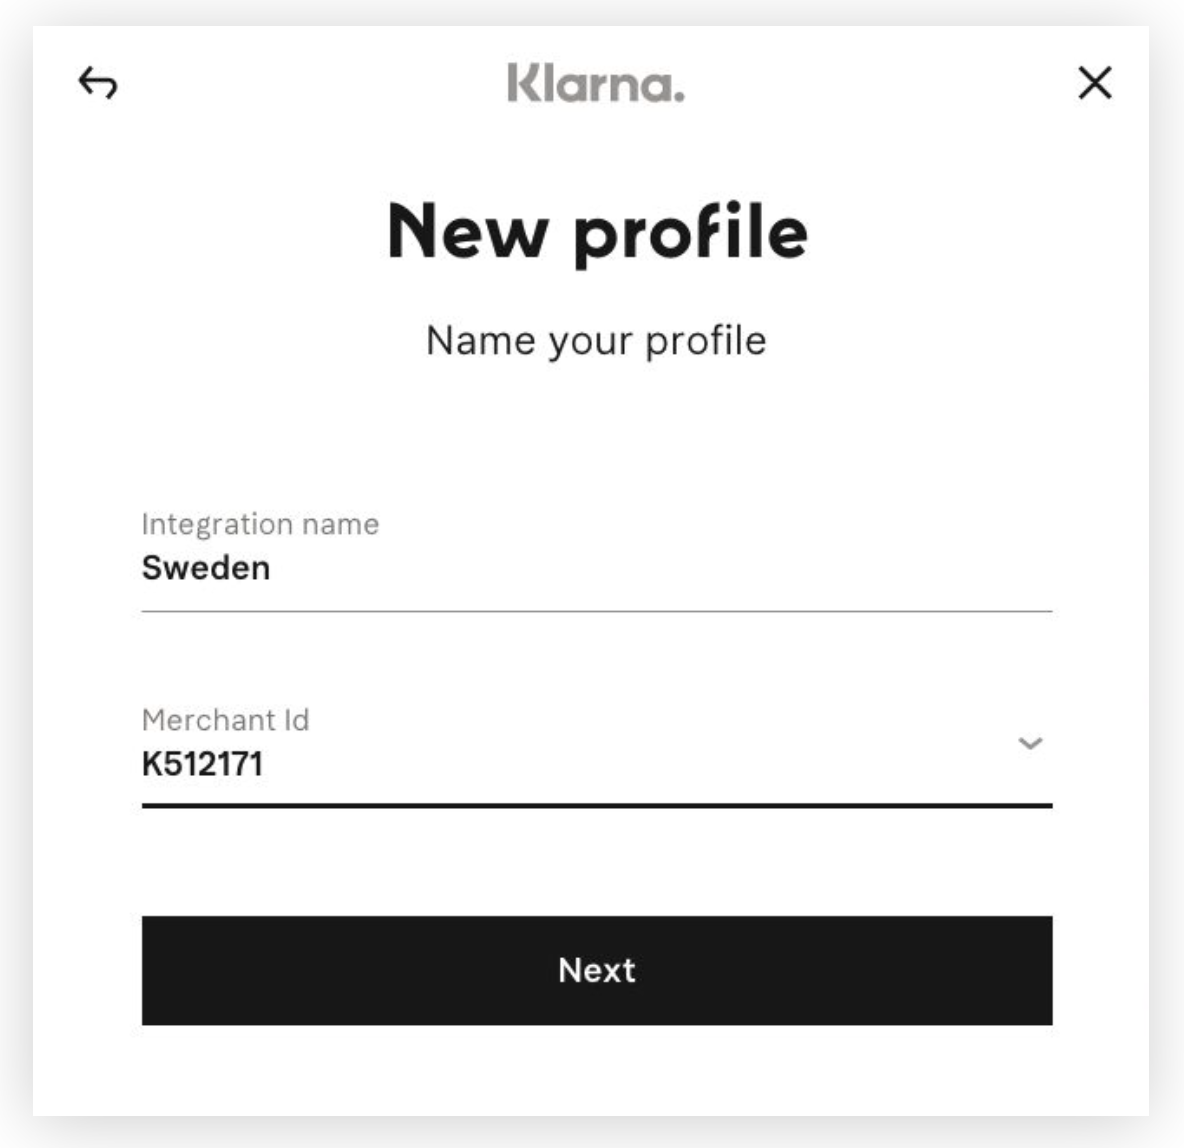The height and width of the screenshot is (1148, 1184).
Task: Select the Sweden integration name text
Action: (x=207, y=568)
